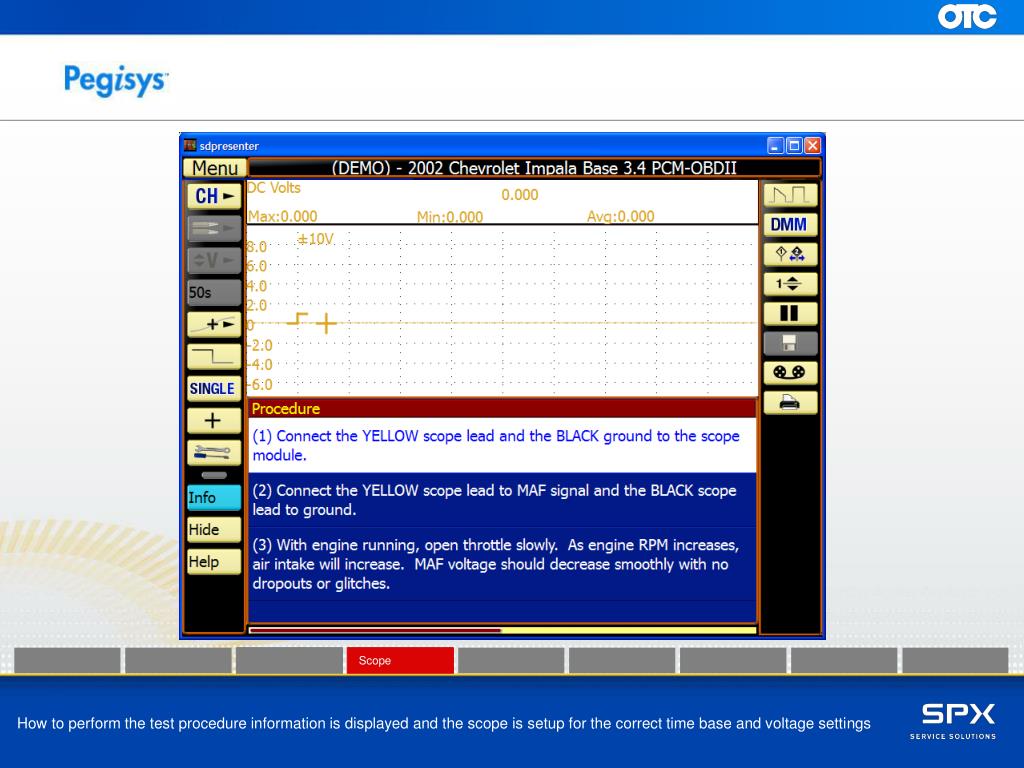Click the Pegisys logo
The image size is (1024, 768).
tap(116, 80)
